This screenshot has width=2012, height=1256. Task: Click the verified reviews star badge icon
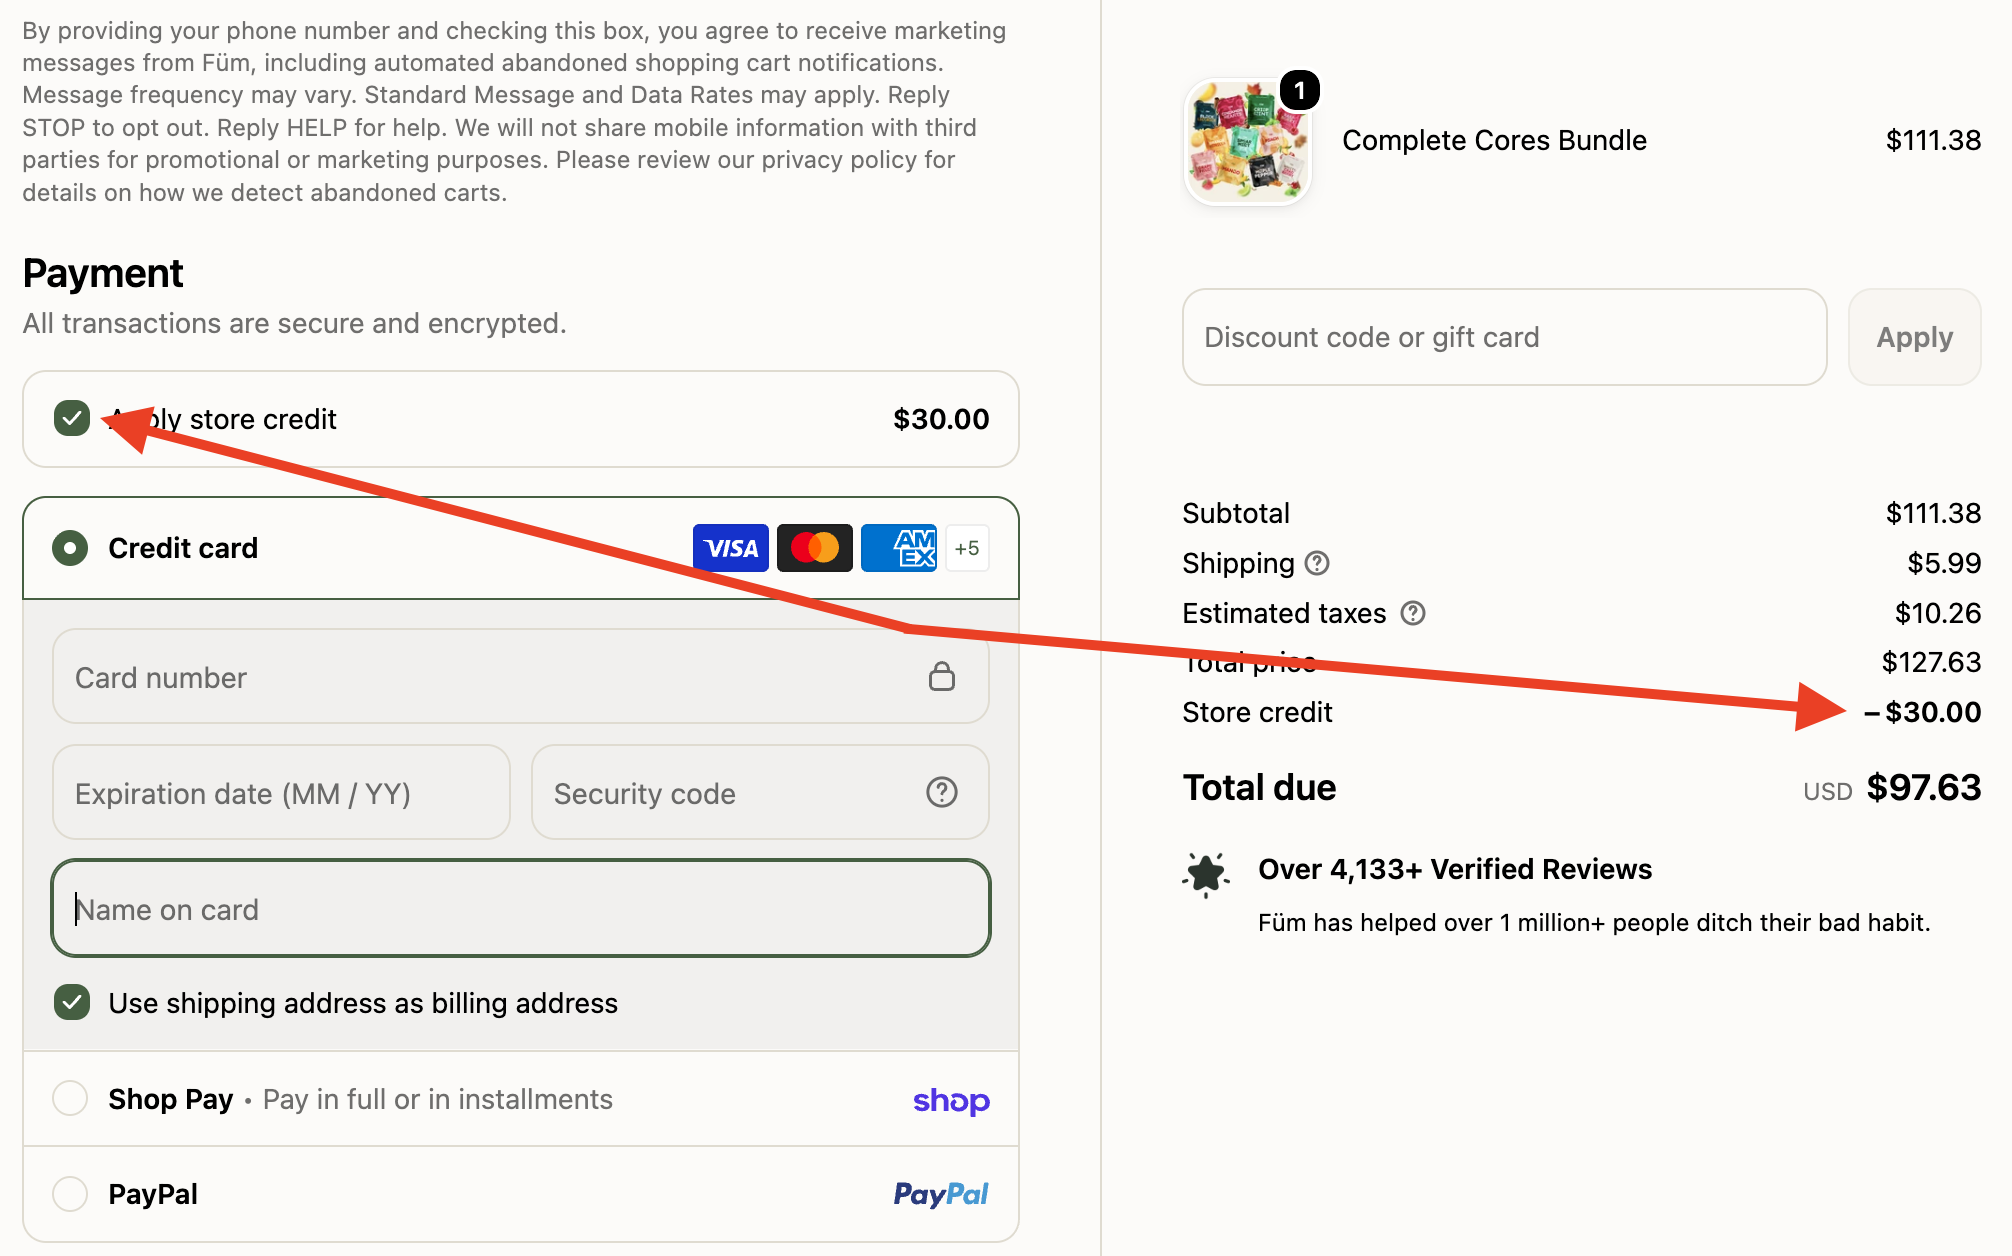click(1206, 875)
